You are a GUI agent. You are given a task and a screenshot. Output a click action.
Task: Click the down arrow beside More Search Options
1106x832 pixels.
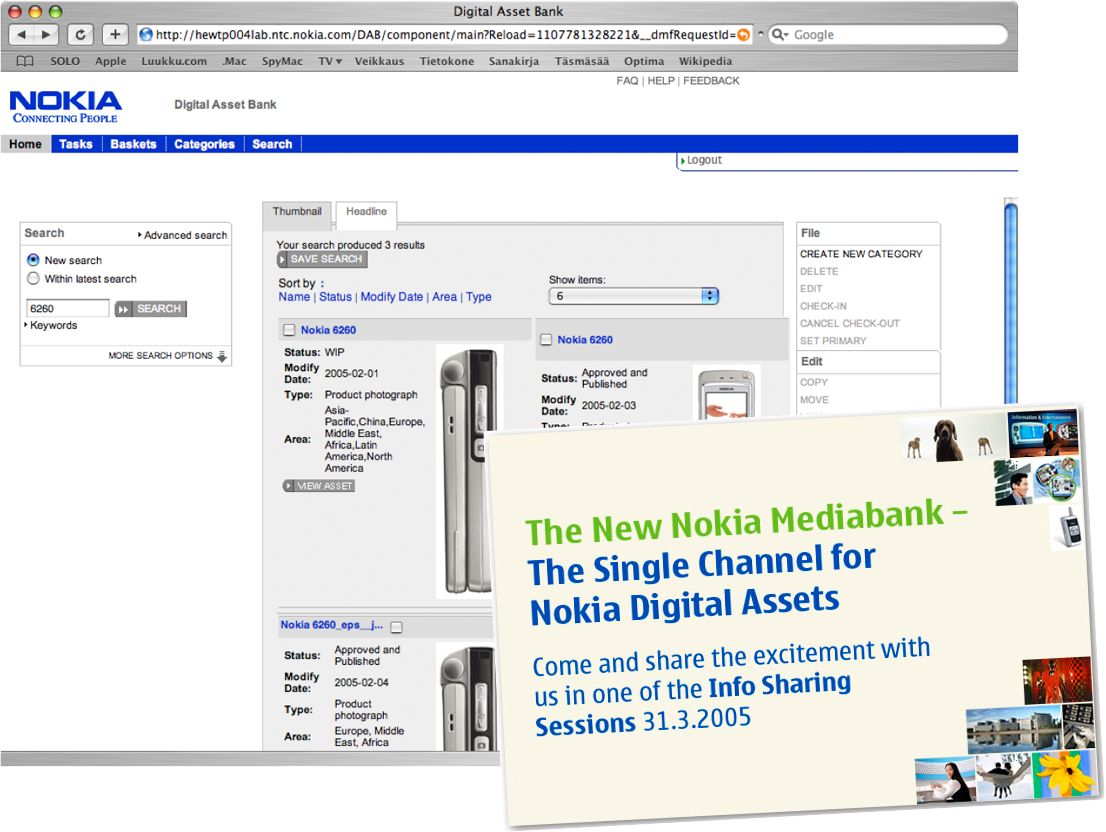[221, 357]
